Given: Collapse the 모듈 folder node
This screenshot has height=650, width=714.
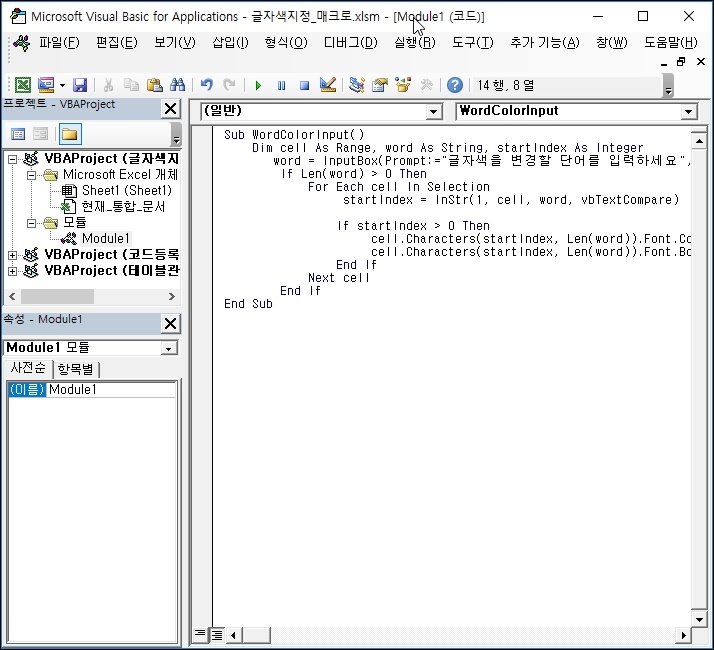Looking at the screenshot, I should (x=31, y=223).
